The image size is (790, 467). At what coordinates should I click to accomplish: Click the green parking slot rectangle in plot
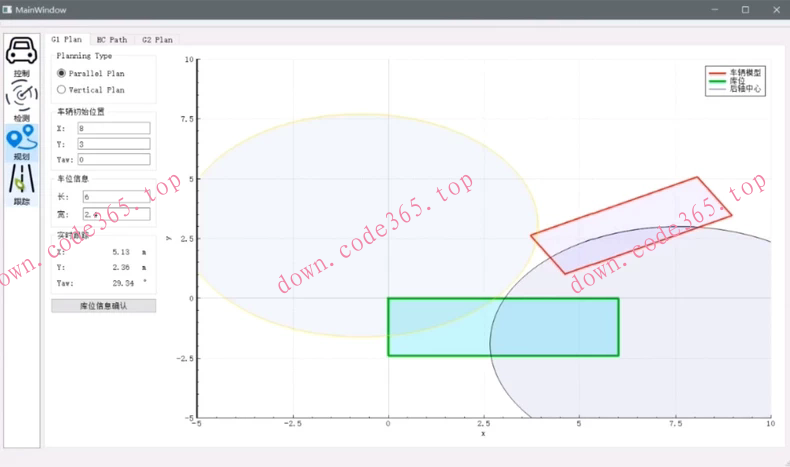click(503, 327)
